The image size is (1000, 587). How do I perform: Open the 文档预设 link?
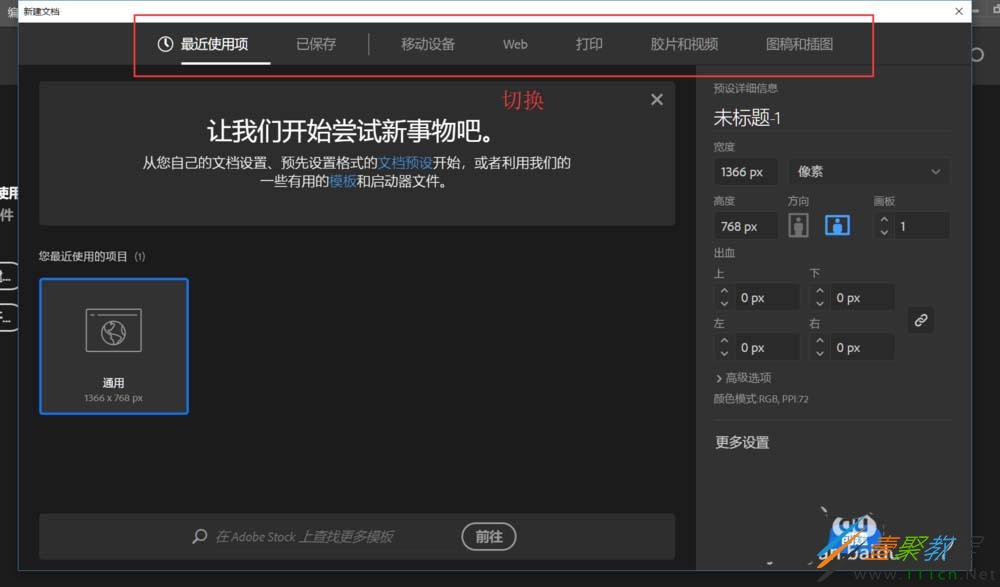[x=405, y=163]
